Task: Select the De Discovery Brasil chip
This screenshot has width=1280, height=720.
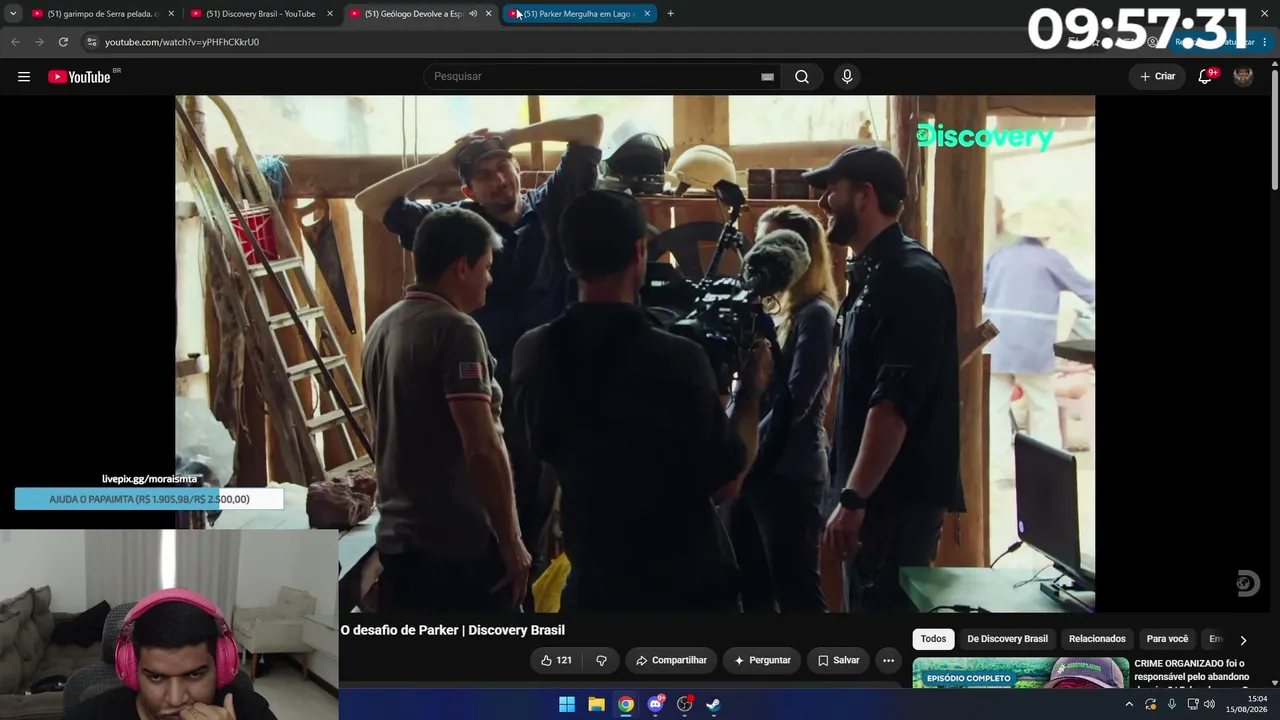Action: (x=1007, y=639)
